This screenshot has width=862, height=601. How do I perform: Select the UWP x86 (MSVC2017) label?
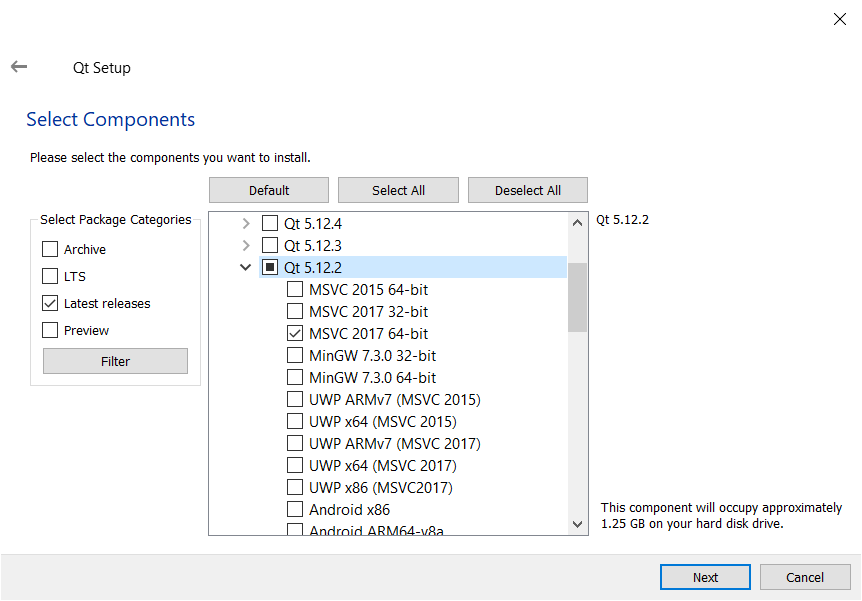(380, 488)
